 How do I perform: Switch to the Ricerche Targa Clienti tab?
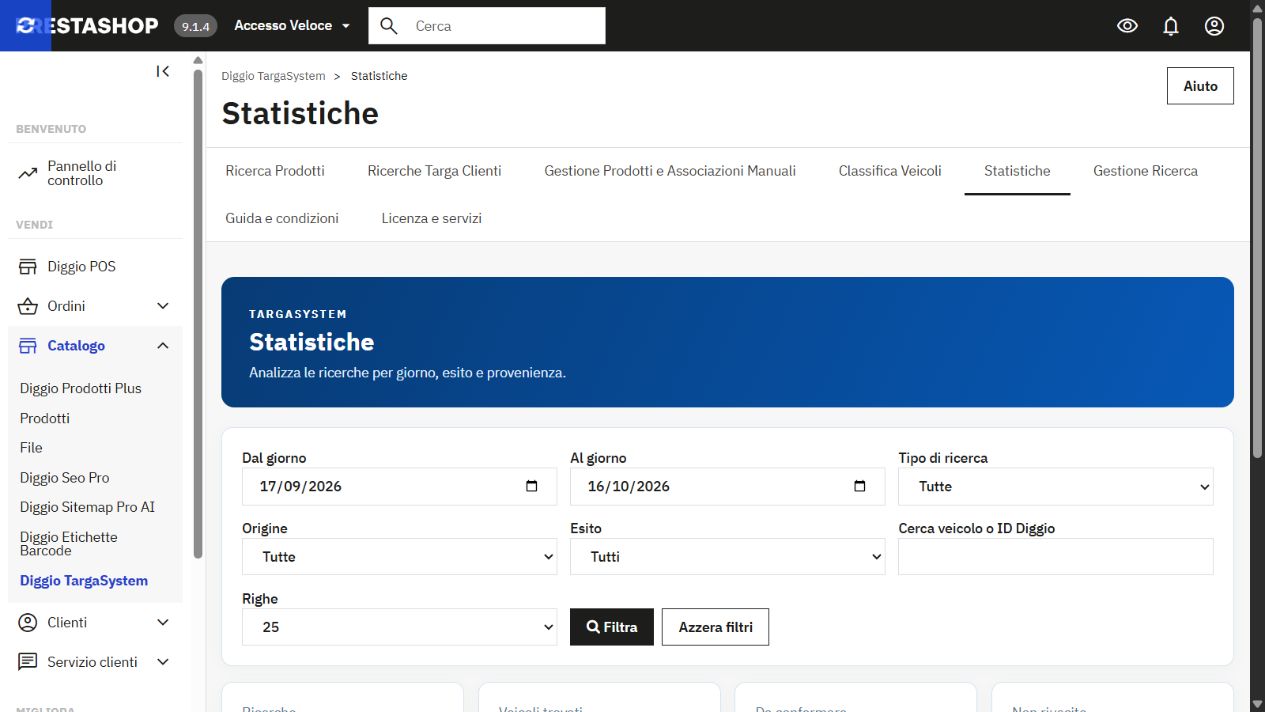coord(434,171)
